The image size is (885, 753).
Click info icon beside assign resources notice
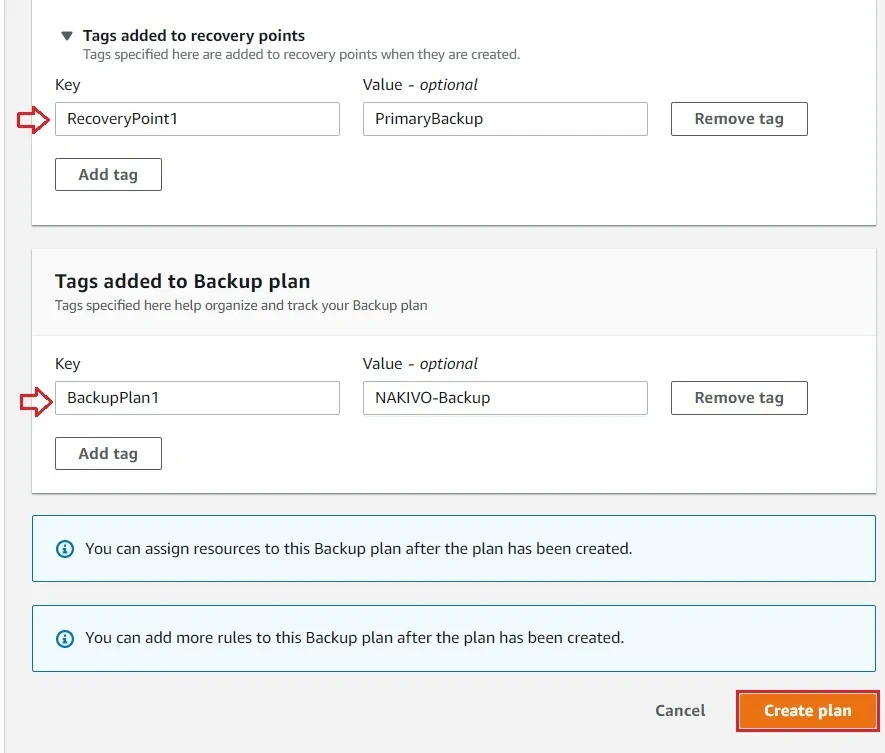(x=65, y=549)
